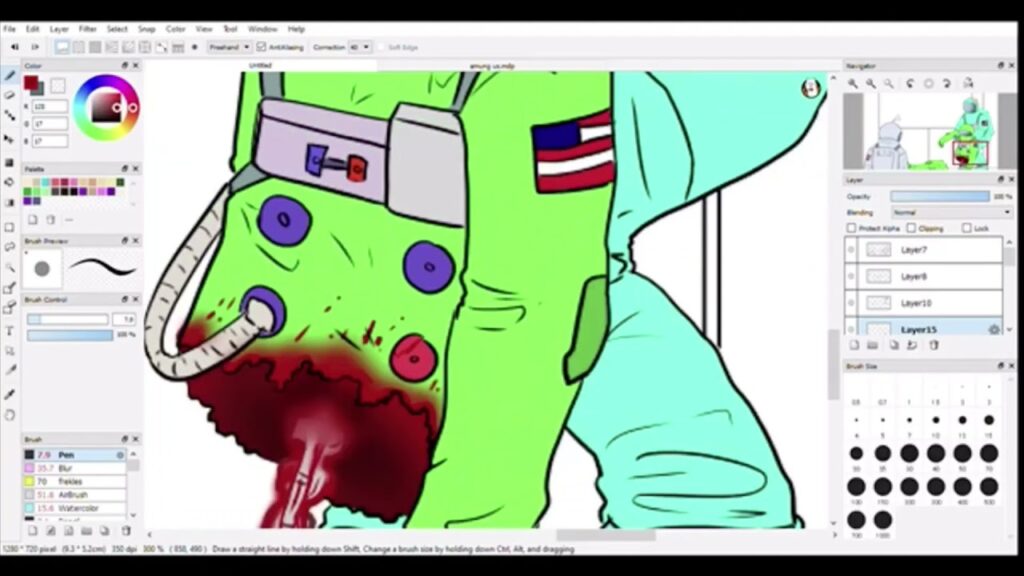Image resolution: width=1024 pixels, height=576 pixels.
Task: Hide Layer8 using its visibility toggle
Action: tap(851, 277)
